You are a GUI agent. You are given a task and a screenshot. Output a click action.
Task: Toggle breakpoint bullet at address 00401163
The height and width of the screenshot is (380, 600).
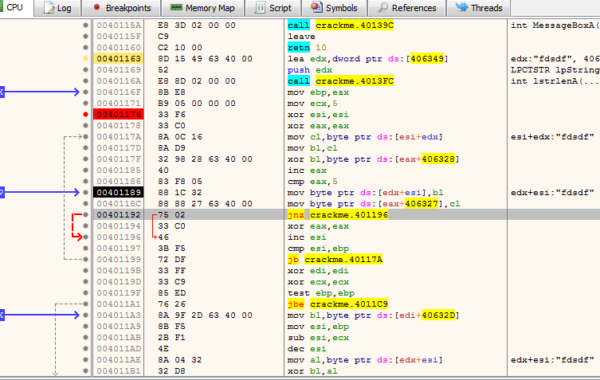pos(85,59)
